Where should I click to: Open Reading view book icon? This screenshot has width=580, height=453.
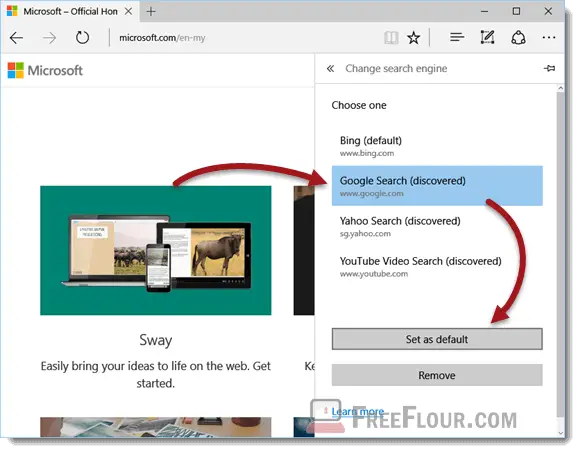[x=391, y=37]
